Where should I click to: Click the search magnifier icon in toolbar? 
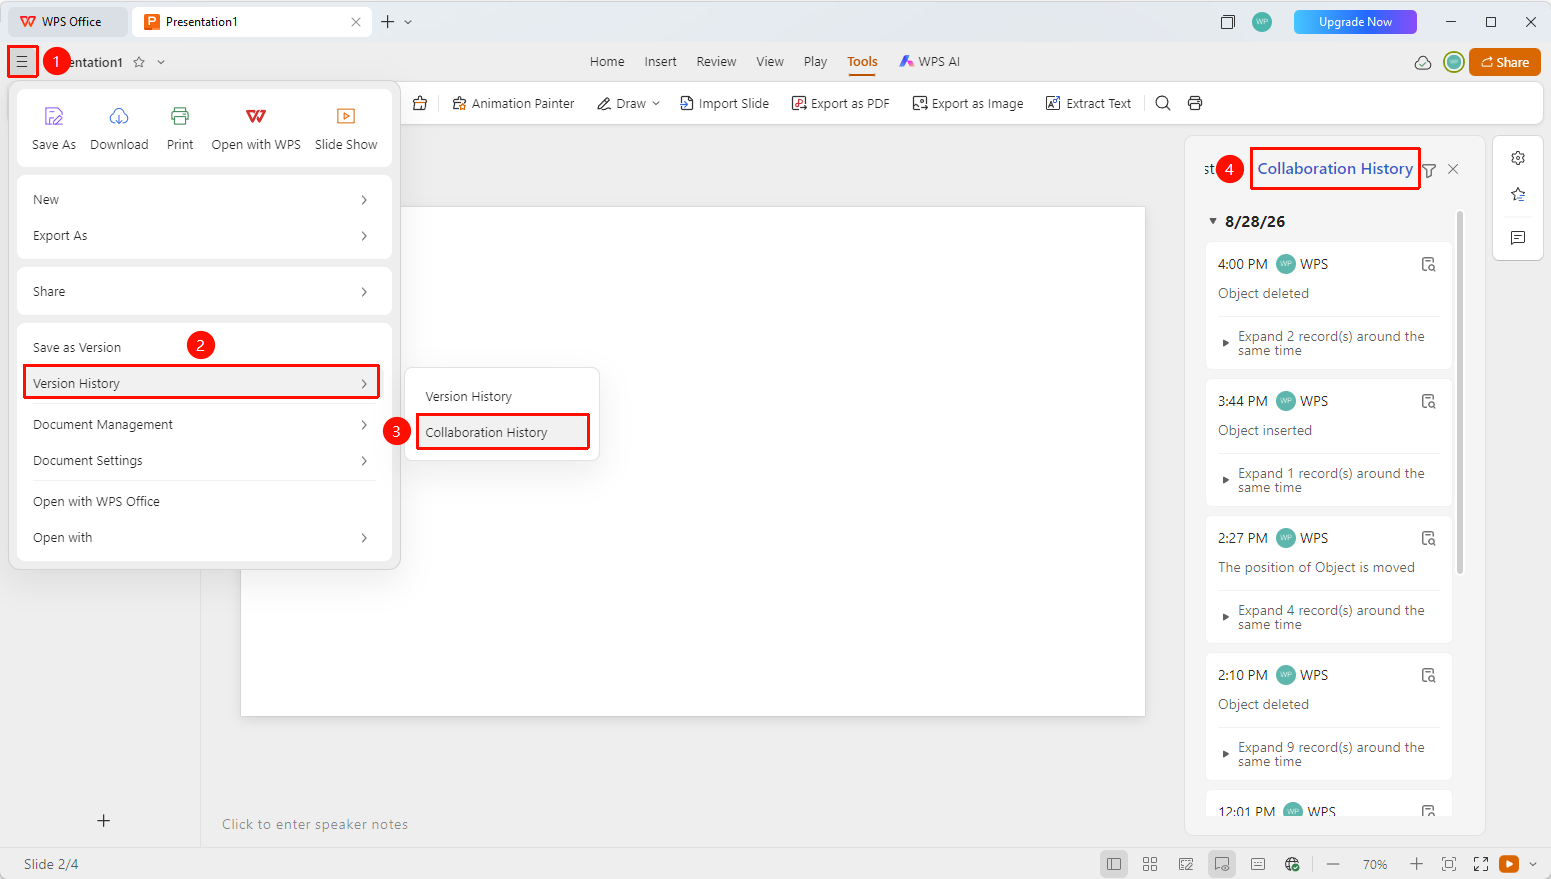pyautogui.click(x=1163, y=103)
